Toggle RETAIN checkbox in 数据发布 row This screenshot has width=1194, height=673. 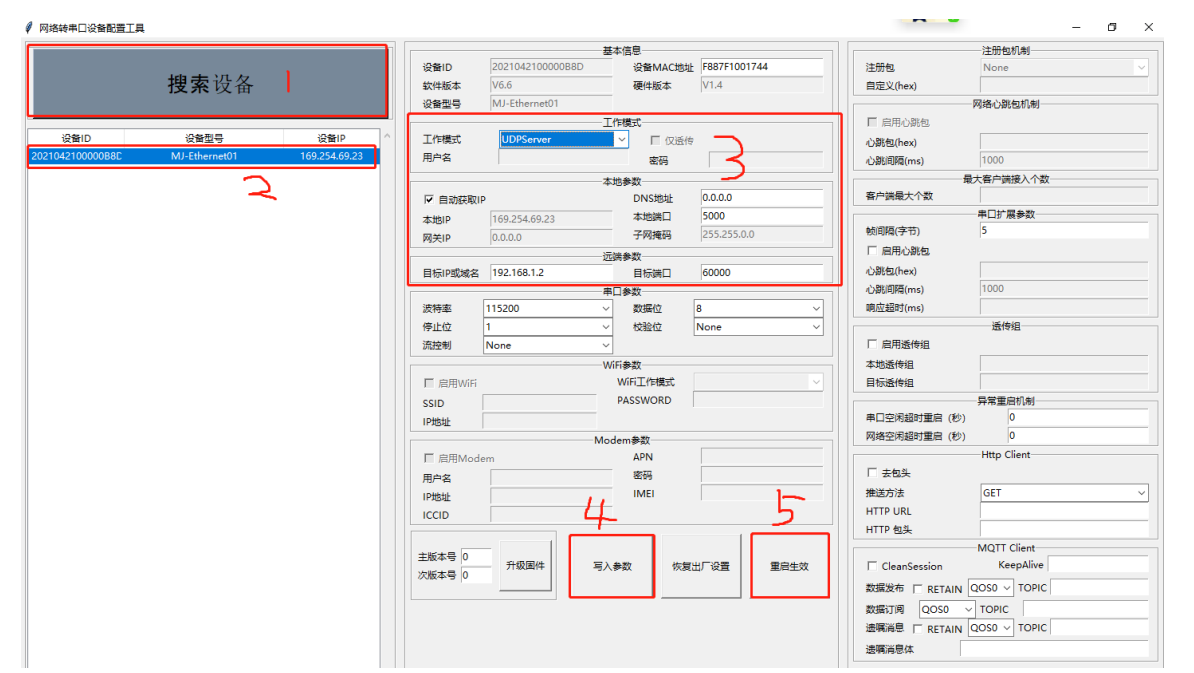(x=918, y=588)
